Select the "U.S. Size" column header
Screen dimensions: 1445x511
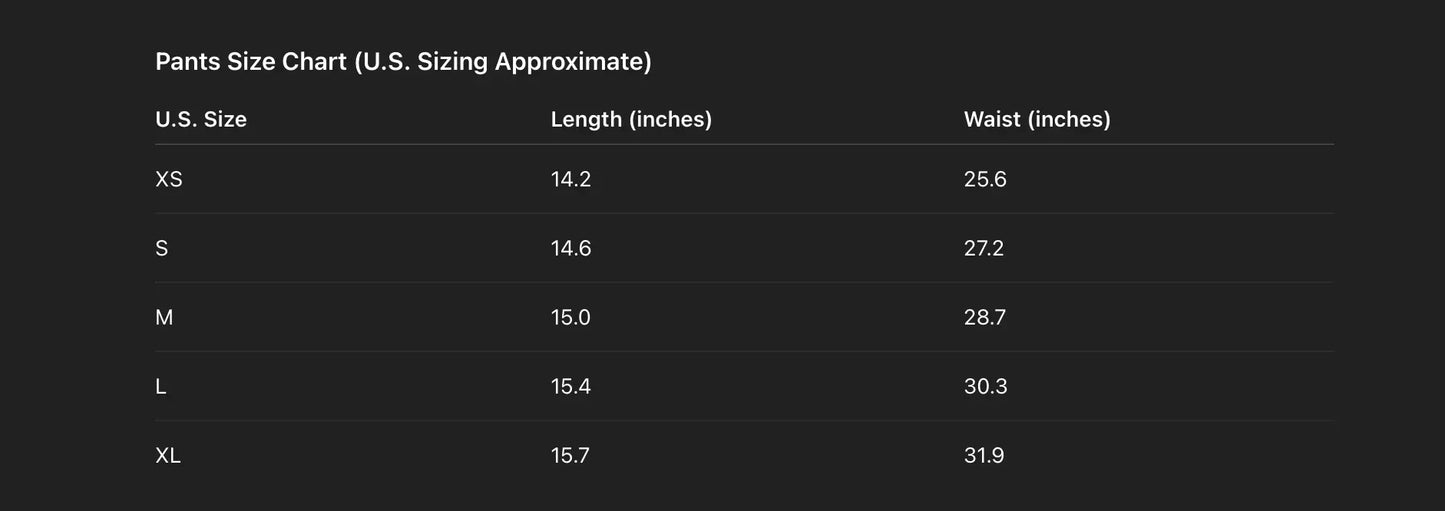click(x=201, y=120)
